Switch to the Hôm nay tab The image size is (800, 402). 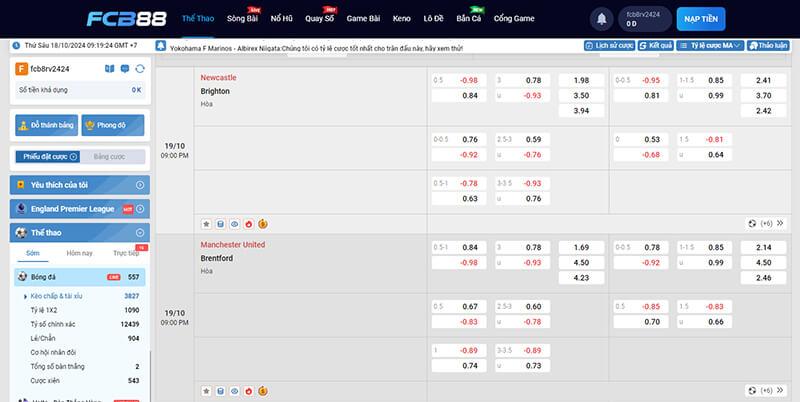[x=80, y=254]
